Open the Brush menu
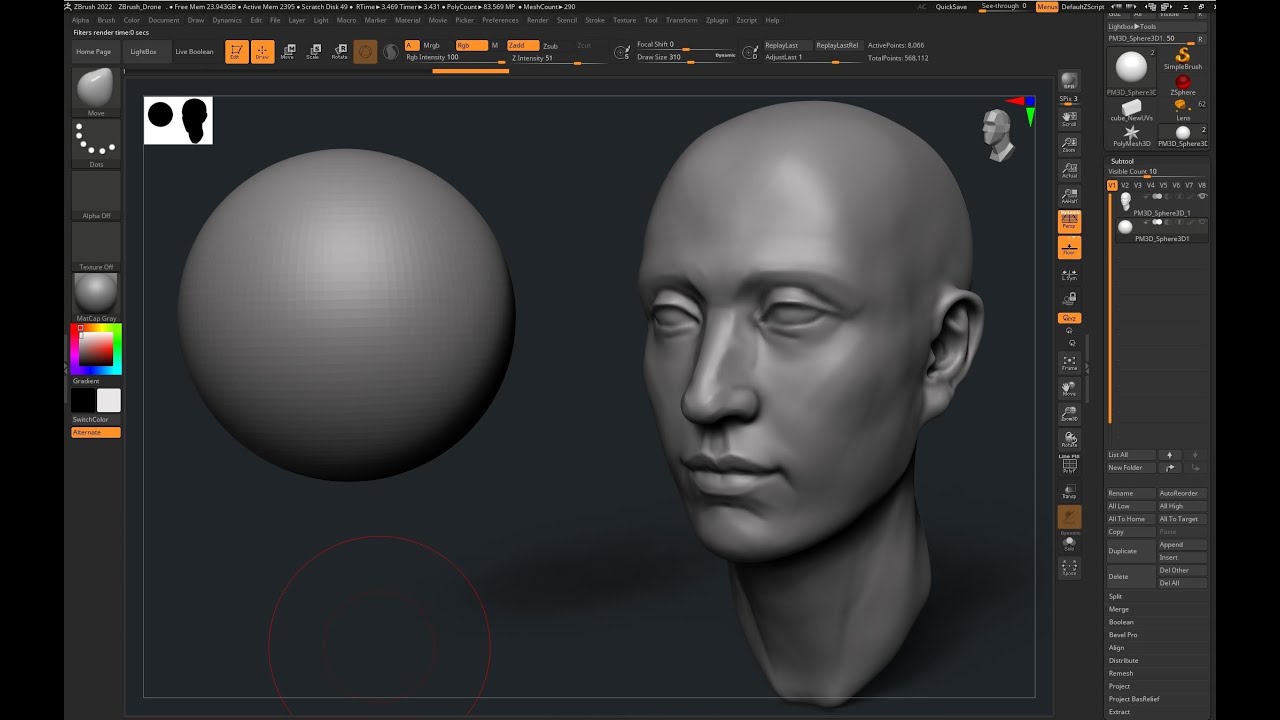1280x720 pixels. click(x=106, y=20)
